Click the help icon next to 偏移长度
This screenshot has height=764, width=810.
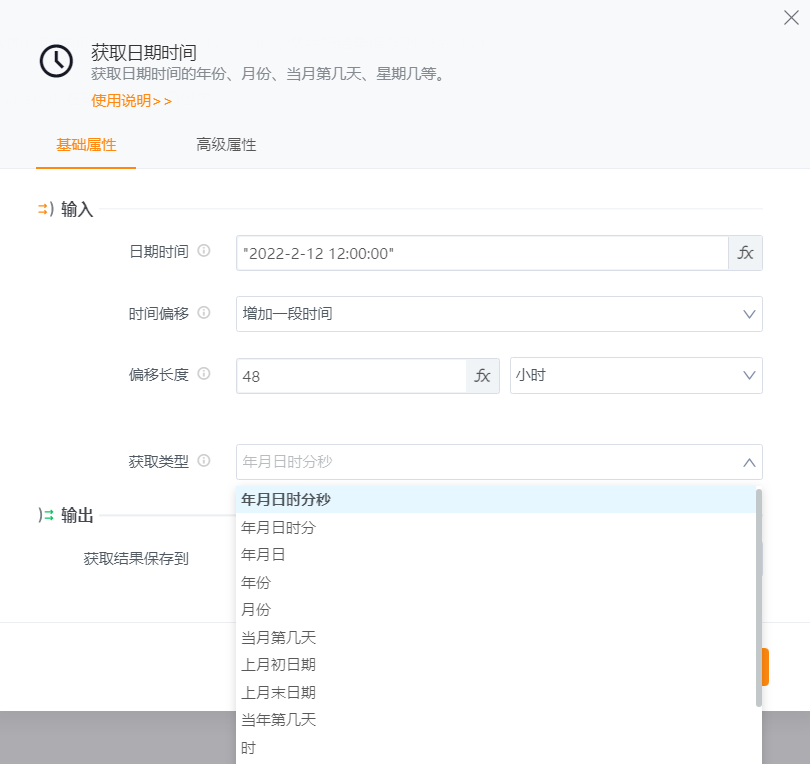point(204,374)
